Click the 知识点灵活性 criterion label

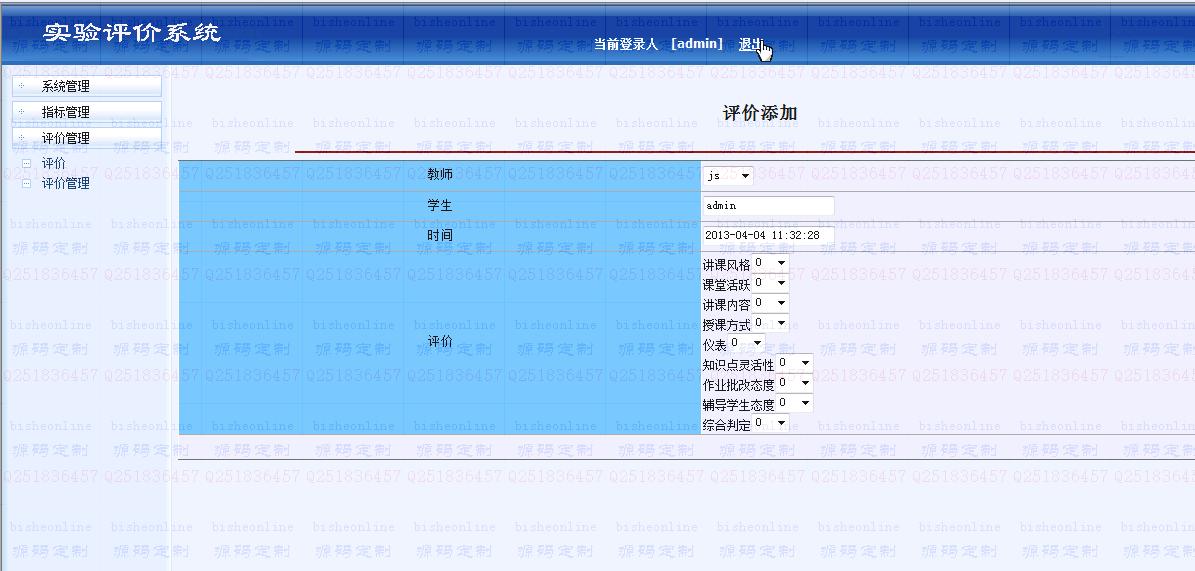[x=738, y=365]
